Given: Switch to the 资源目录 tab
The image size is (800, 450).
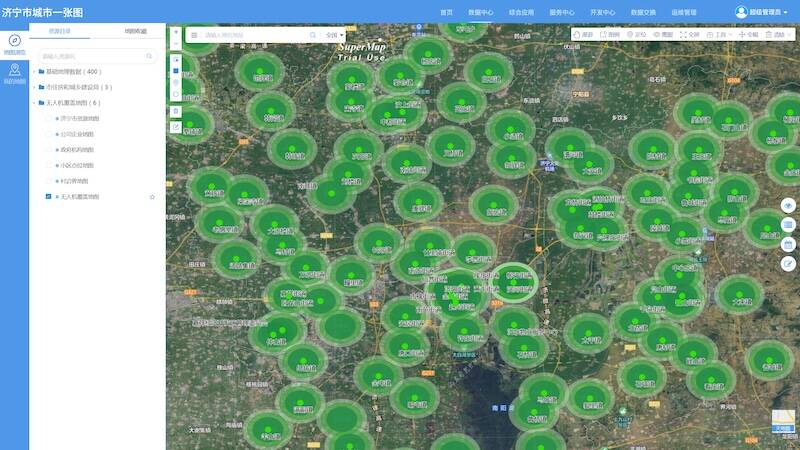Looking at the screenshot, I should [x=60, y=31].
